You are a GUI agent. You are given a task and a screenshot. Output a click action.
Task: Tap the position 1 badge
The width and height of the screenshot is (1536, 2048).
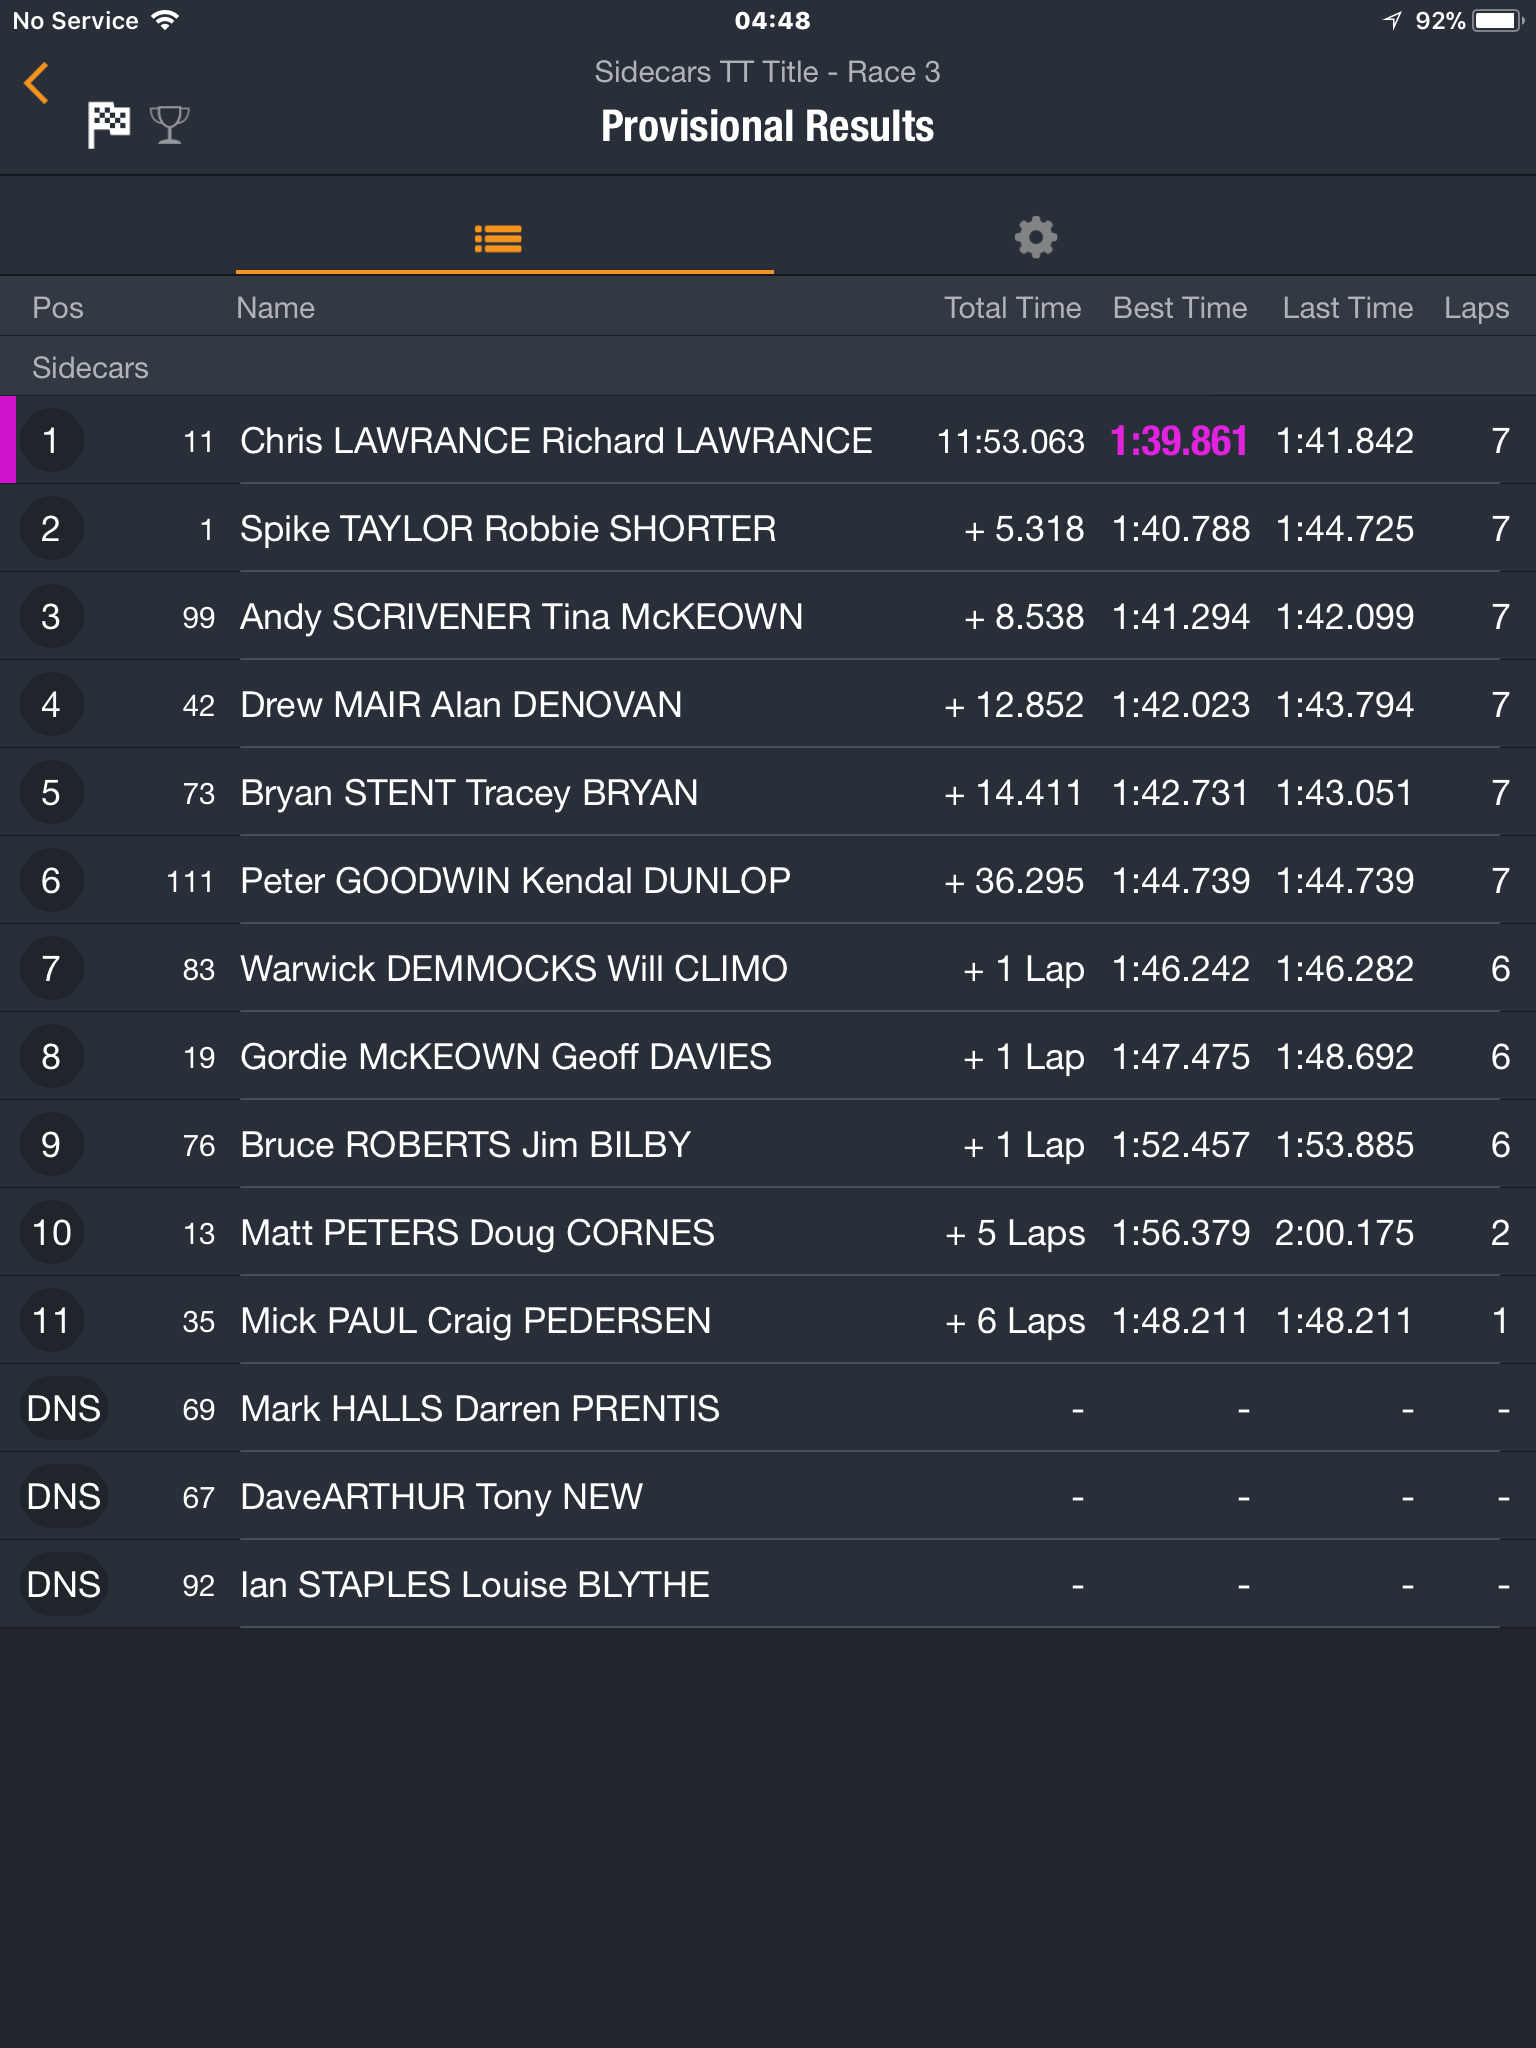click(x=51, y=441)
